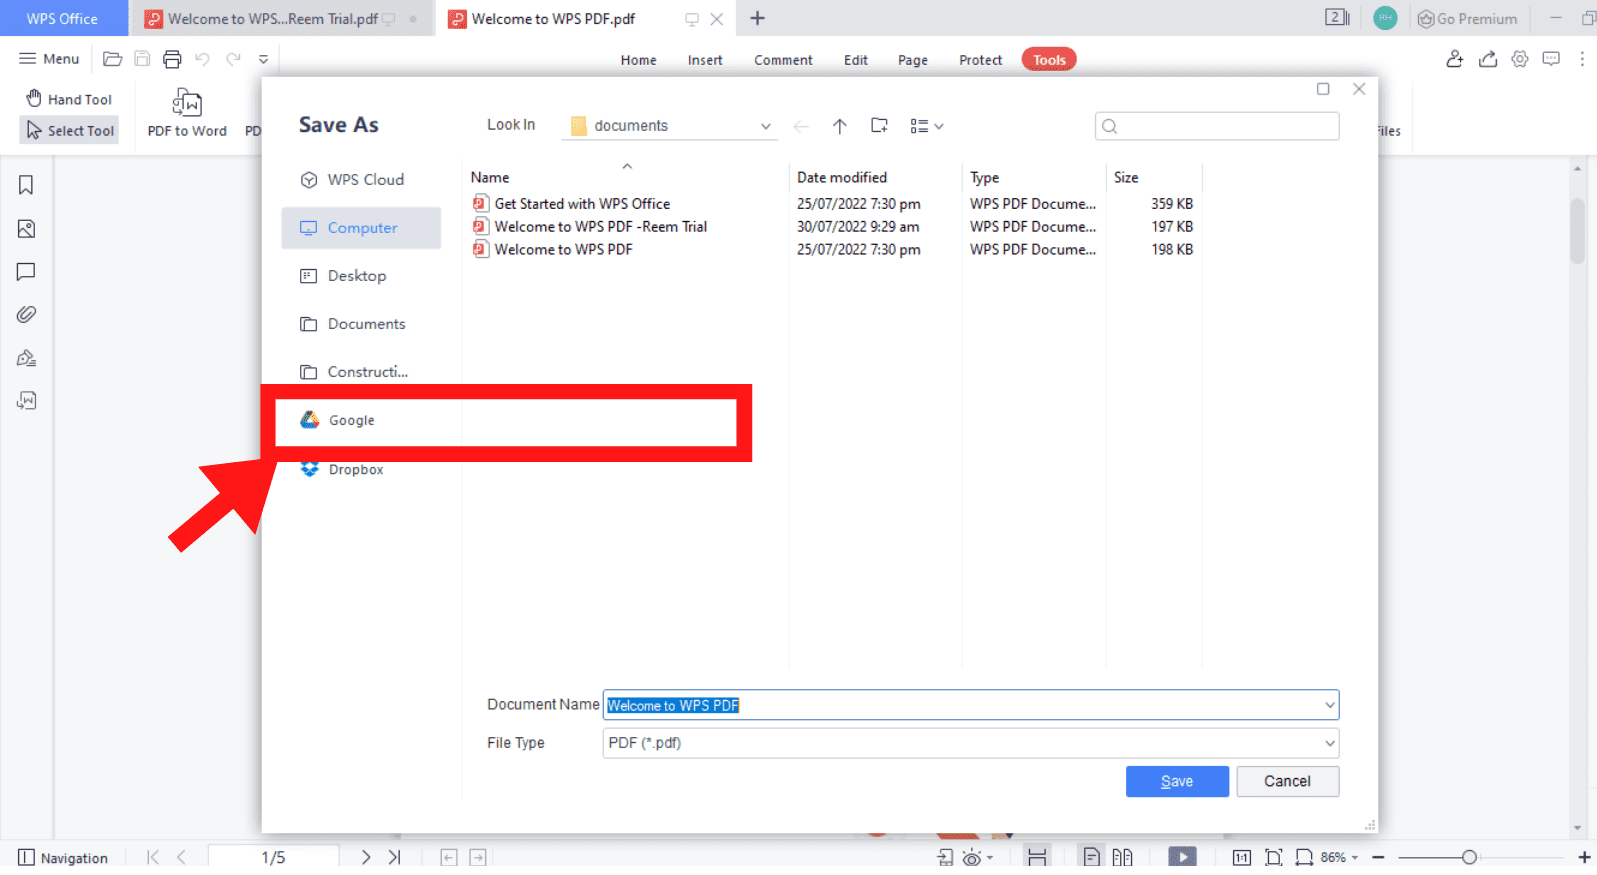Select Documents location in Save As
Image resolution: width=1597 pixels, height=875 pixels.
click(x=361, y=324)
